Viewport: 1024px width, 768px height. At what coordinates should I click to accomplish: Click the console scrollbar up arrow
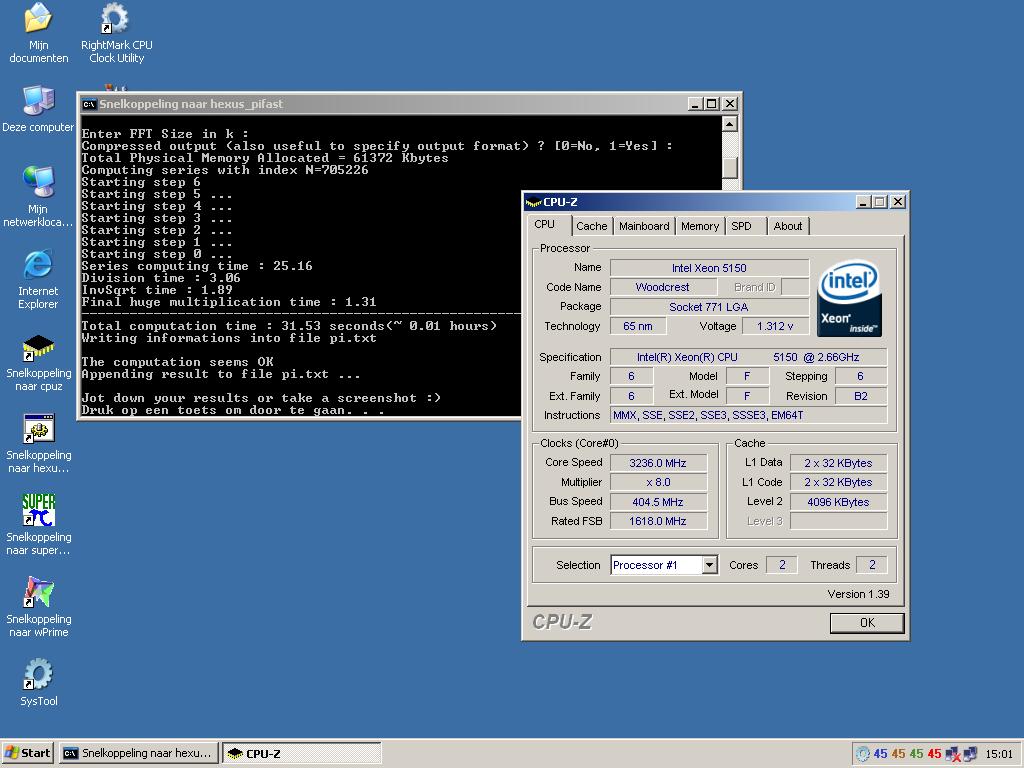pyautogui.click(x=729, y=123)
